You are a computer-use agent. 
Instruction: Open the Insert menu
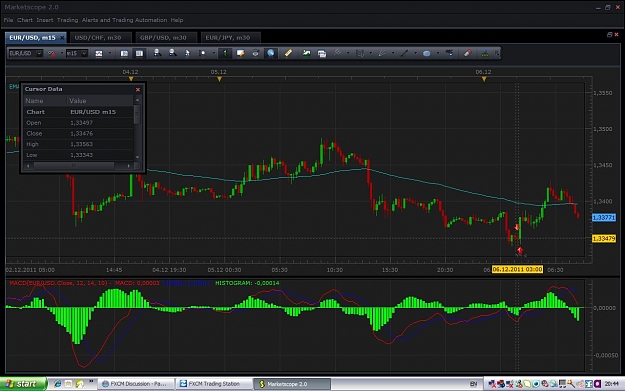point(45,20)
